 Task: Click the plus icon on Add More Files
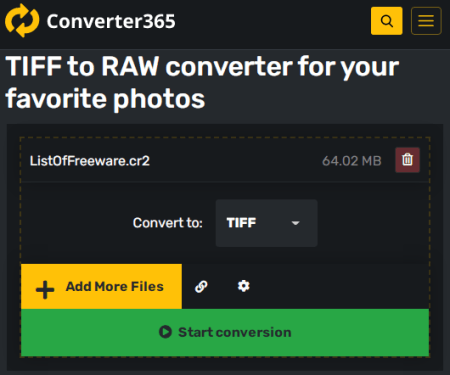coord(45,290)
